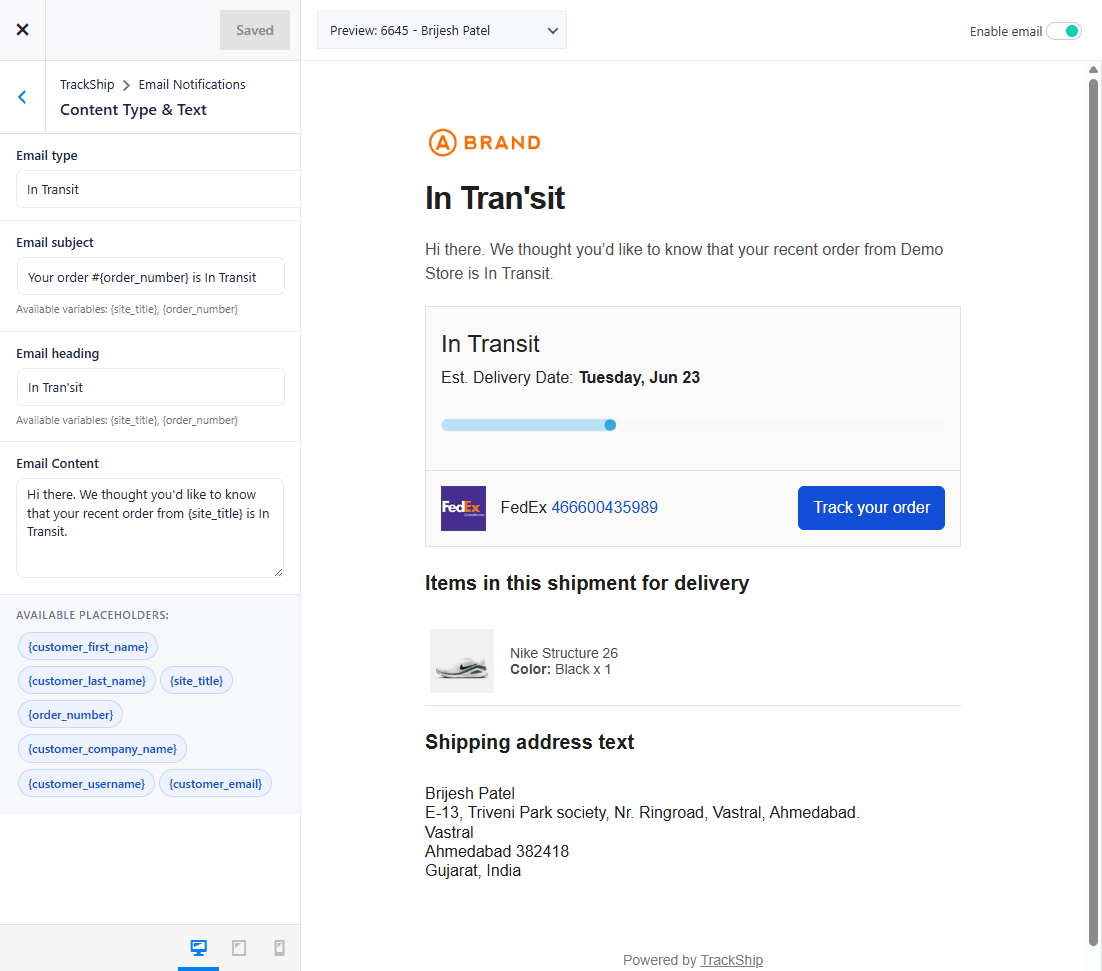Screen dimensions: 1102x971
Task: Click Tuesday, Jun 23 delivery date text
Action: point(640,377)
